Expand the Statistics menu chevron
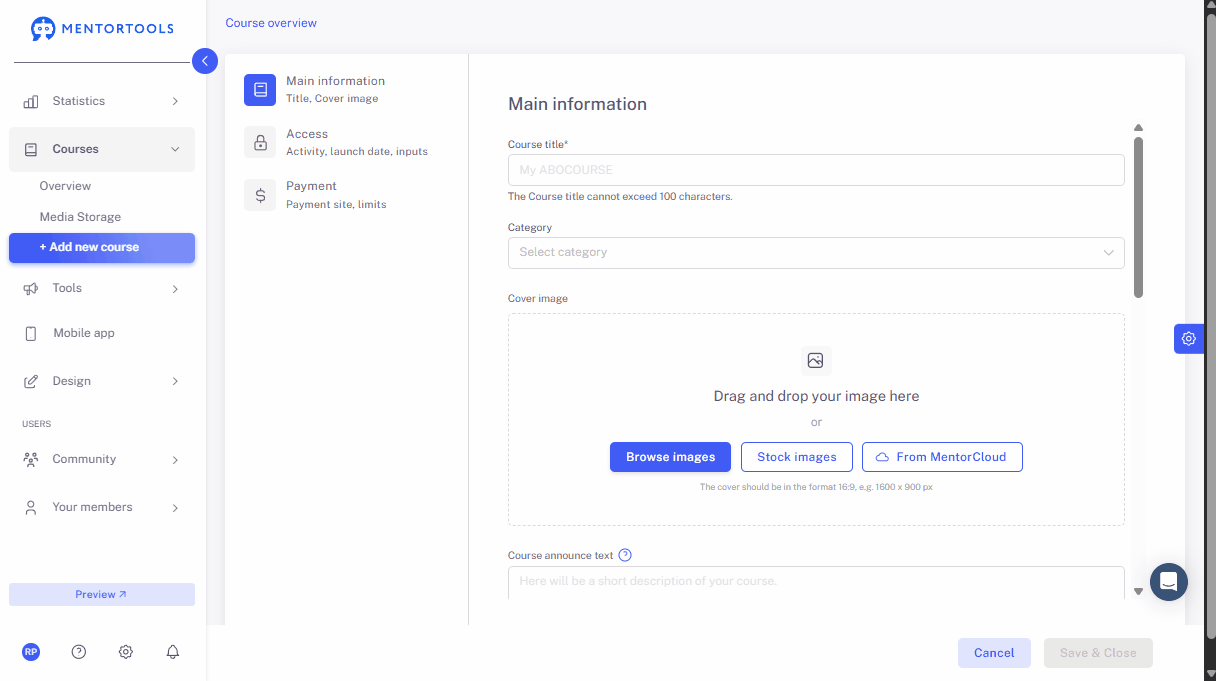This screenshot has width=1216, height=681. [175, 101]
